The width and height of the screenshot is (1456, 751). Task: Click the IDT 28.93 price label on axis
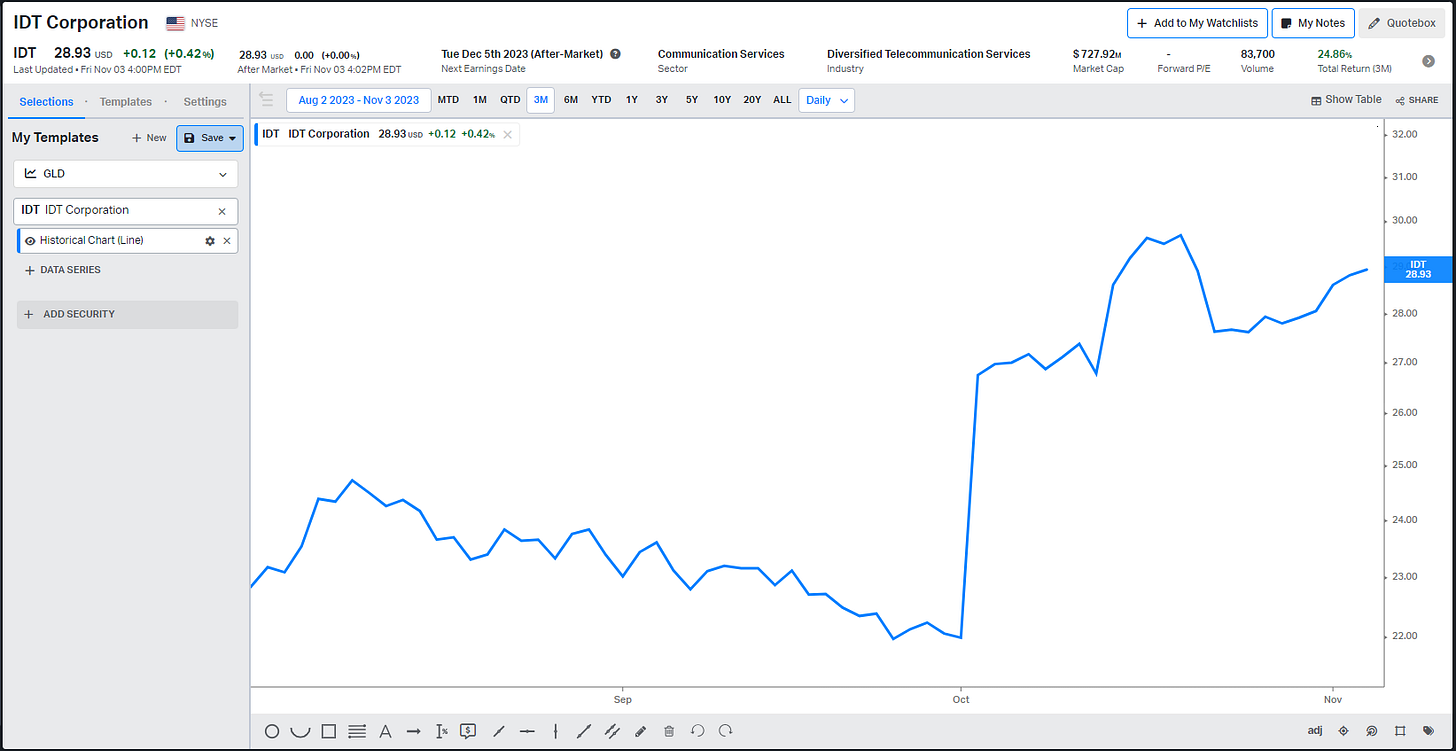[1418, 269]
